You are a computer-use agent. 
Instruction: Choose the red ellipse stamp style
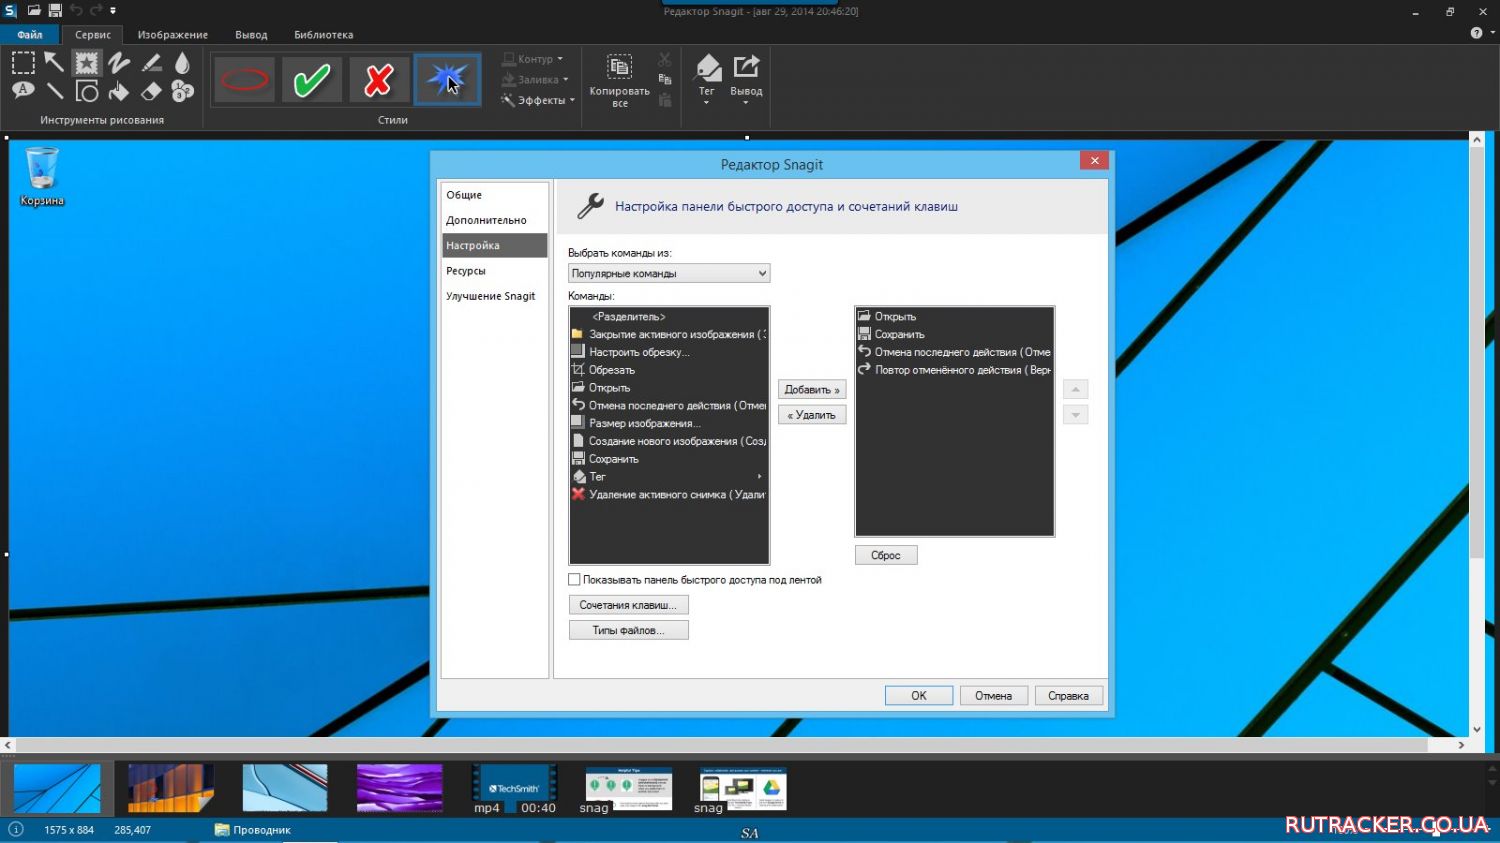244,80
